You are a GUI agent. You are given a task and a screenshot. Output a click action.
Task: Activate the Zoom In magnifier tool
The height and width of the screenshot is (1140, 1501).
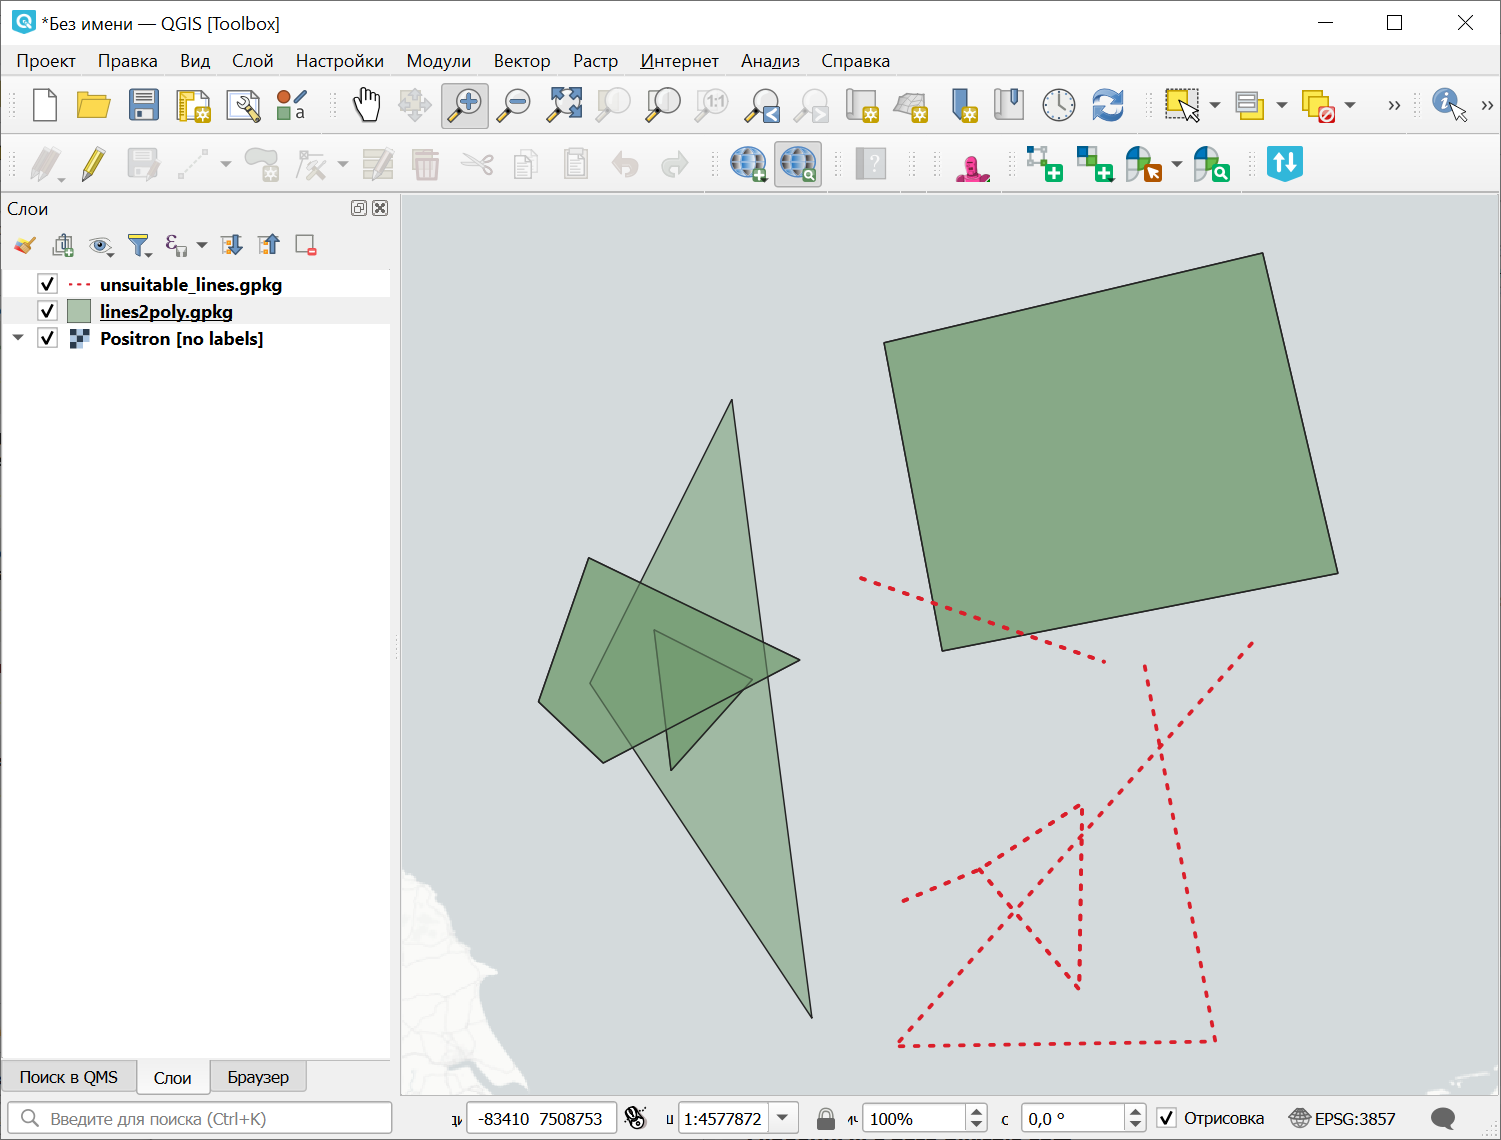465,105
